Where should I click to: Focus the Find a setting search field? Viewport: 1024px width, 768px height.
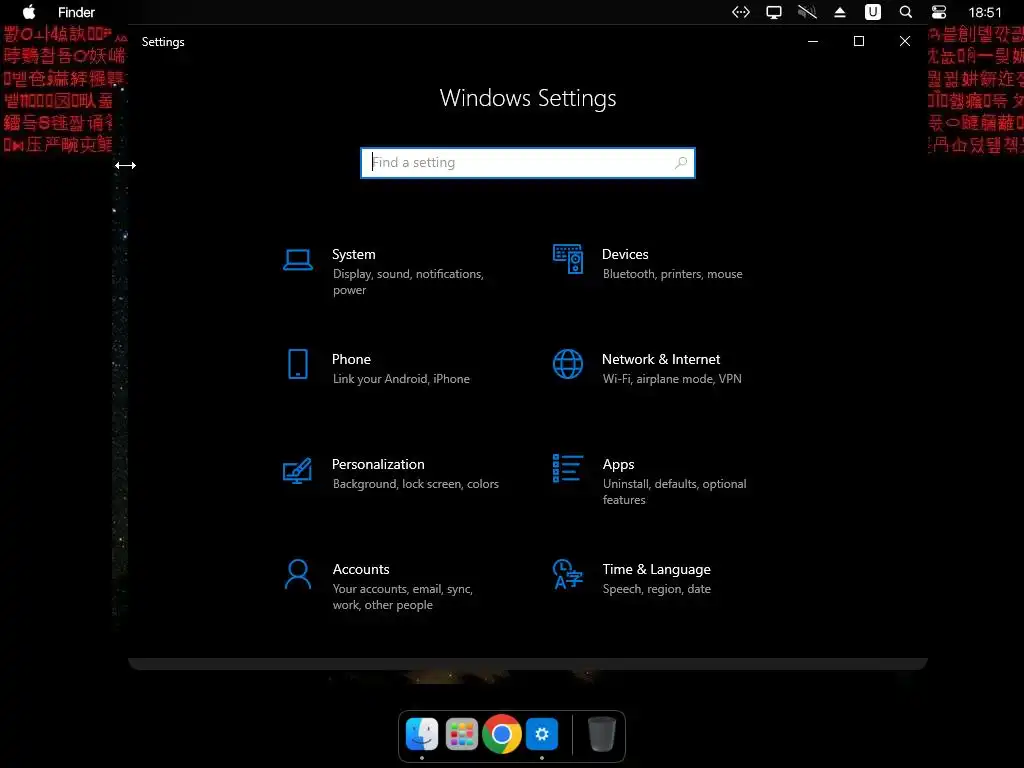528,163
